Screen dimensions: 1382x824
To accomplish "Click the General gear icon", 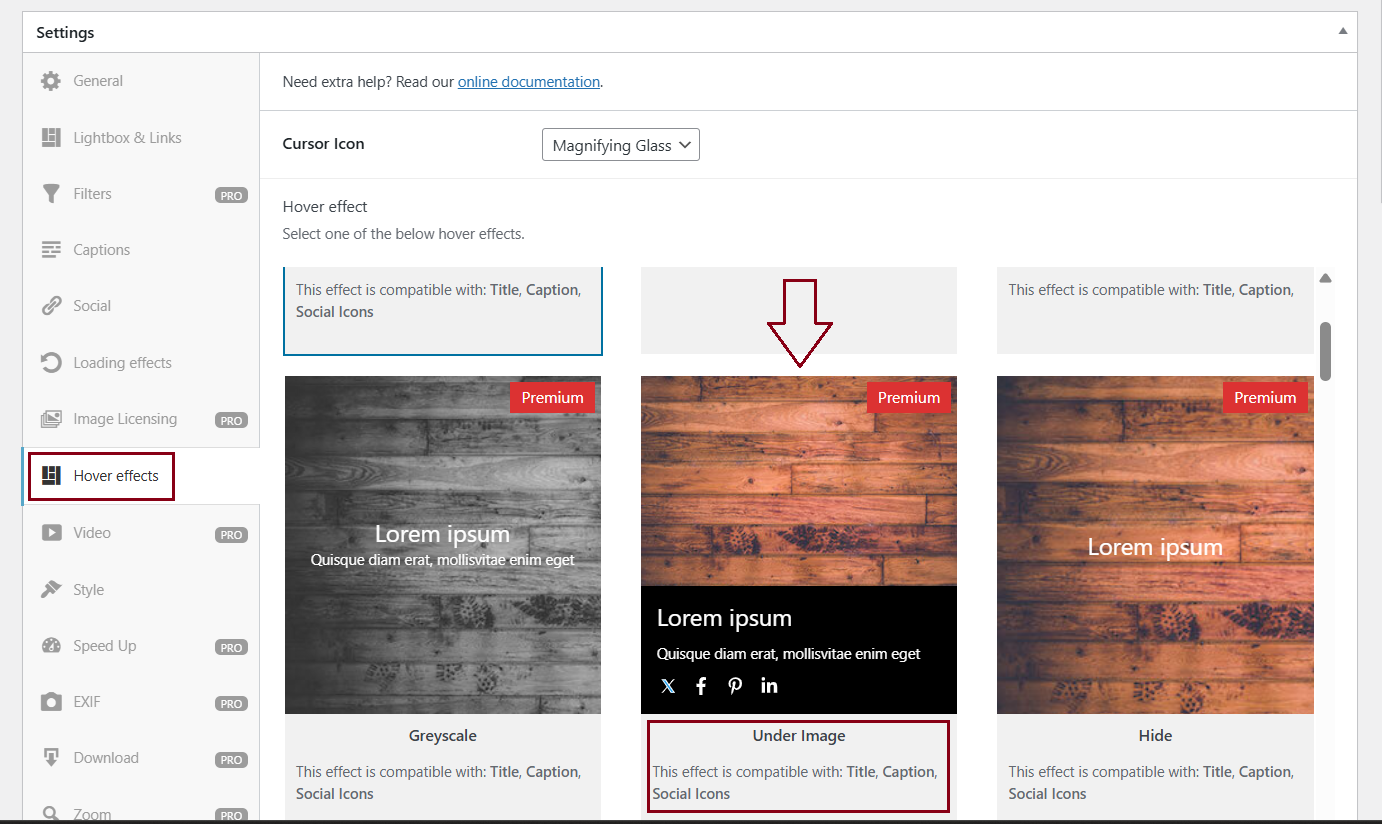I will click(x=51, y=81).
